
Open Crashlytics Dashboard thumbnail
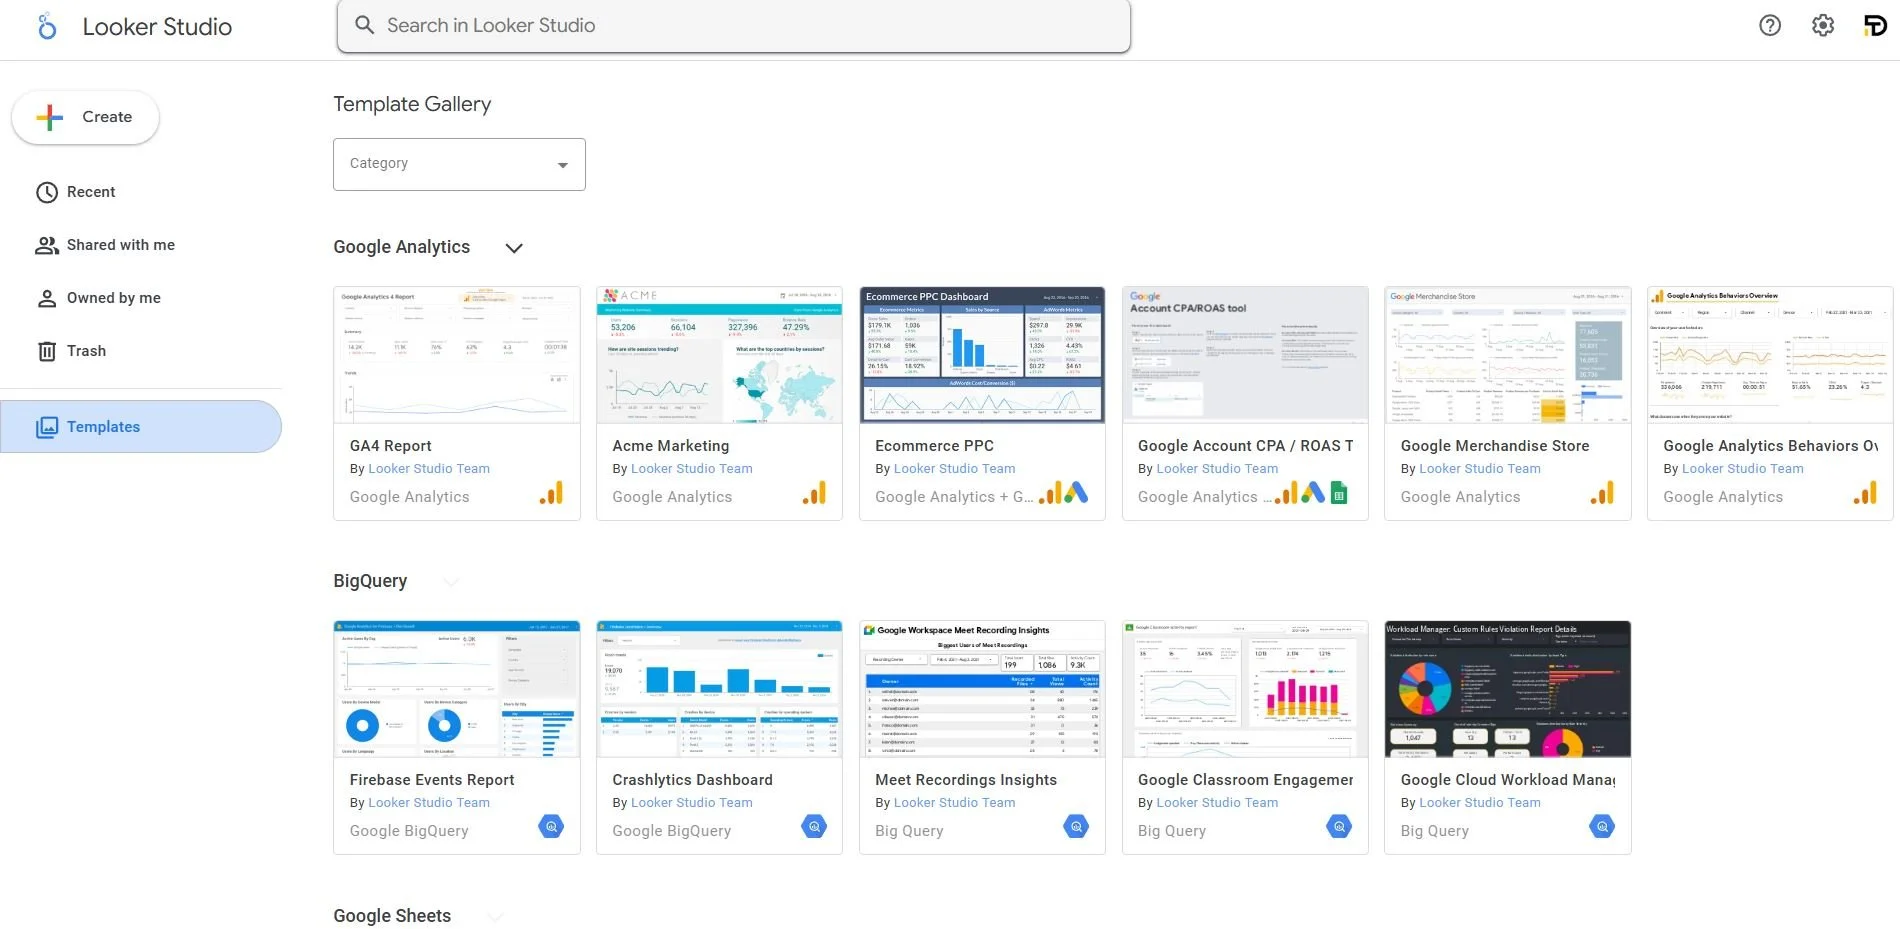[x=719, y=689]
